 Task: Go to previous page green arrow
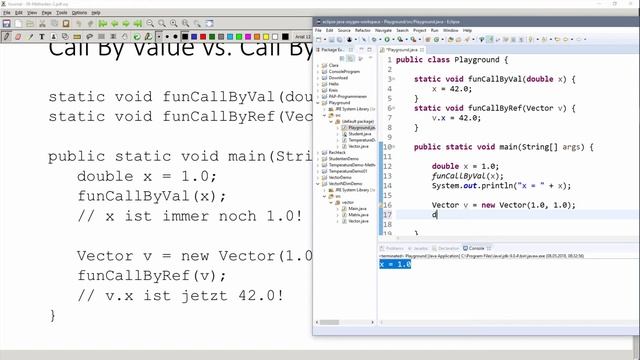pyautogui.click(x=114, y=24)
